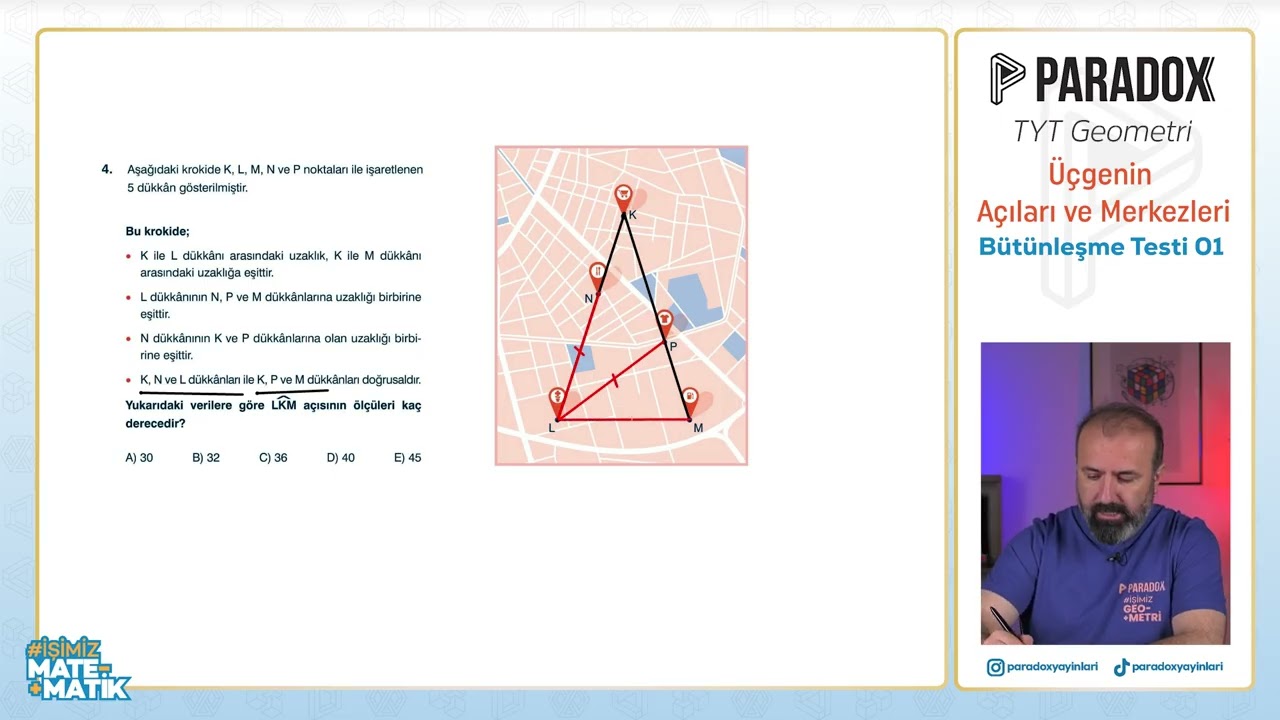Click the bullet starting "L dükkânının N, P ve M"
The image size is (1280, 720).
tap(280, 306)
